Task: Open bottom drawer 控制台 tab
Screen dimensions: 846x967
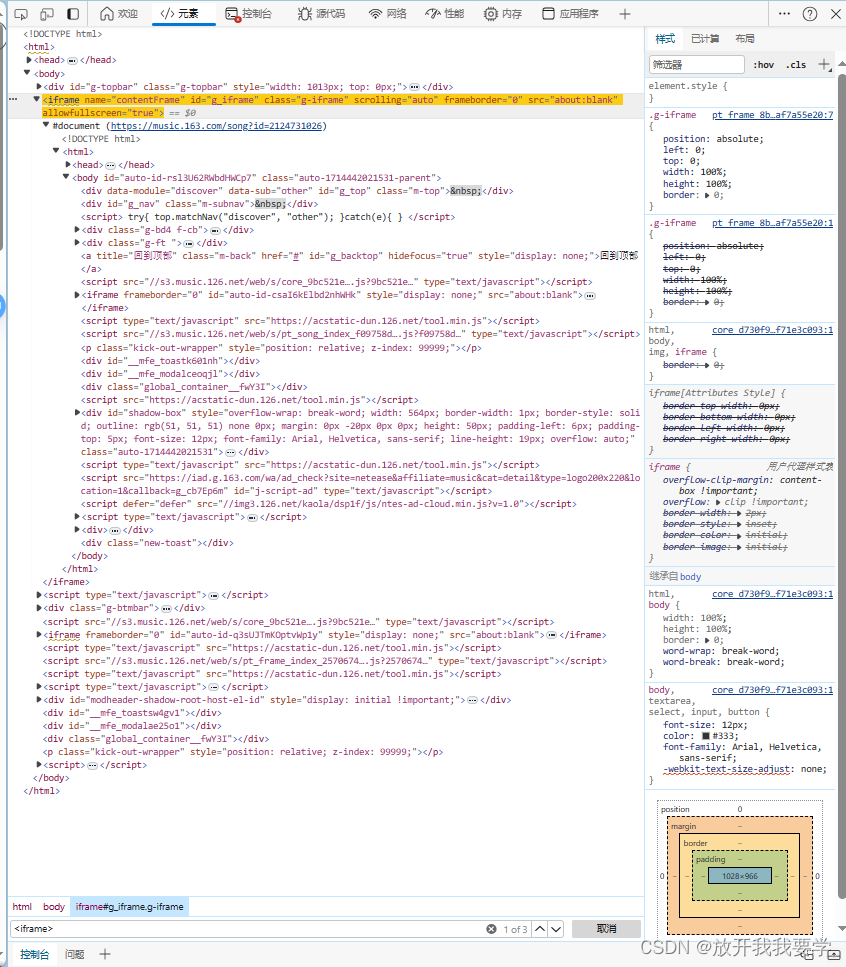Action: pyautogui.click(x=34, y=955)
